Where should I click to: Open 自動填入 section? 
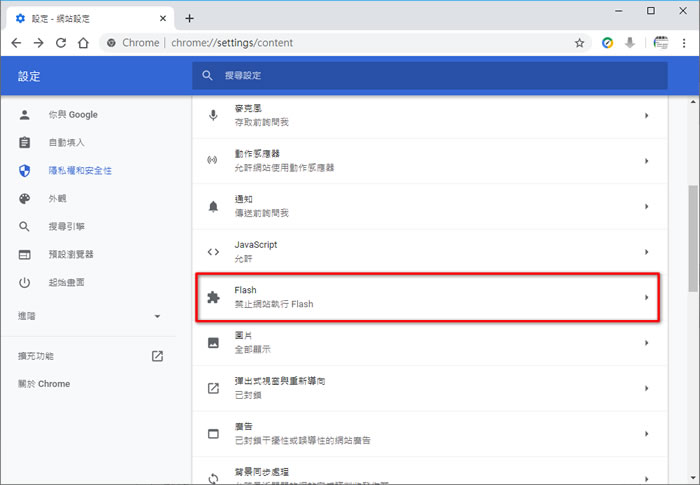67,142
